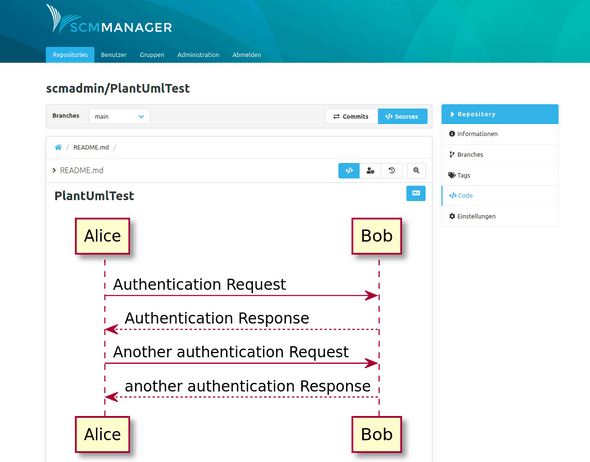
Task: Open the Gruppen tab
Action: pyautogui.click(x=152, y=55)
